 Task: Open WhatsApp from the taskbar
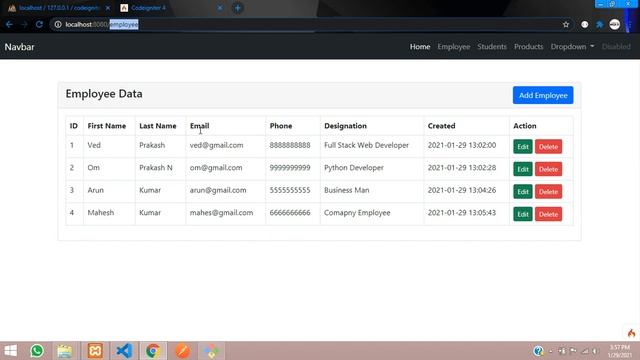pyautogui.click(x=37, y=351)
